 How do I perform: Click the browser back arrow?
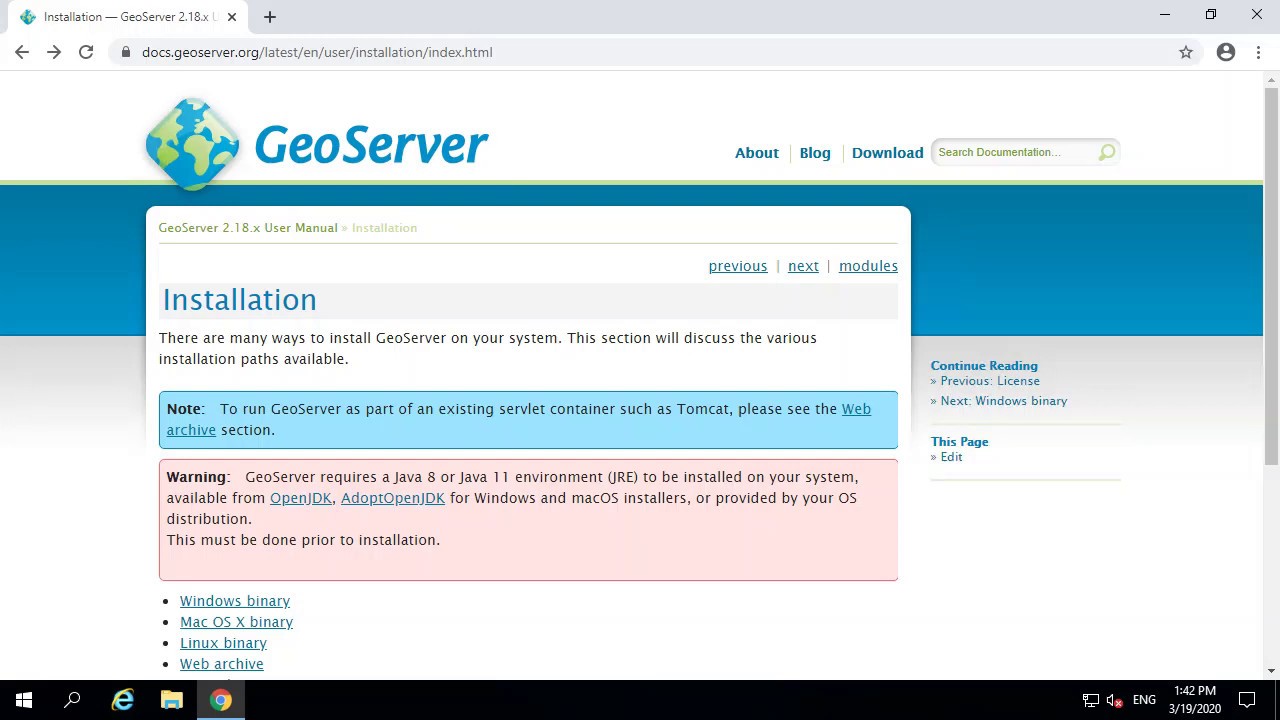tap(22, 52)
